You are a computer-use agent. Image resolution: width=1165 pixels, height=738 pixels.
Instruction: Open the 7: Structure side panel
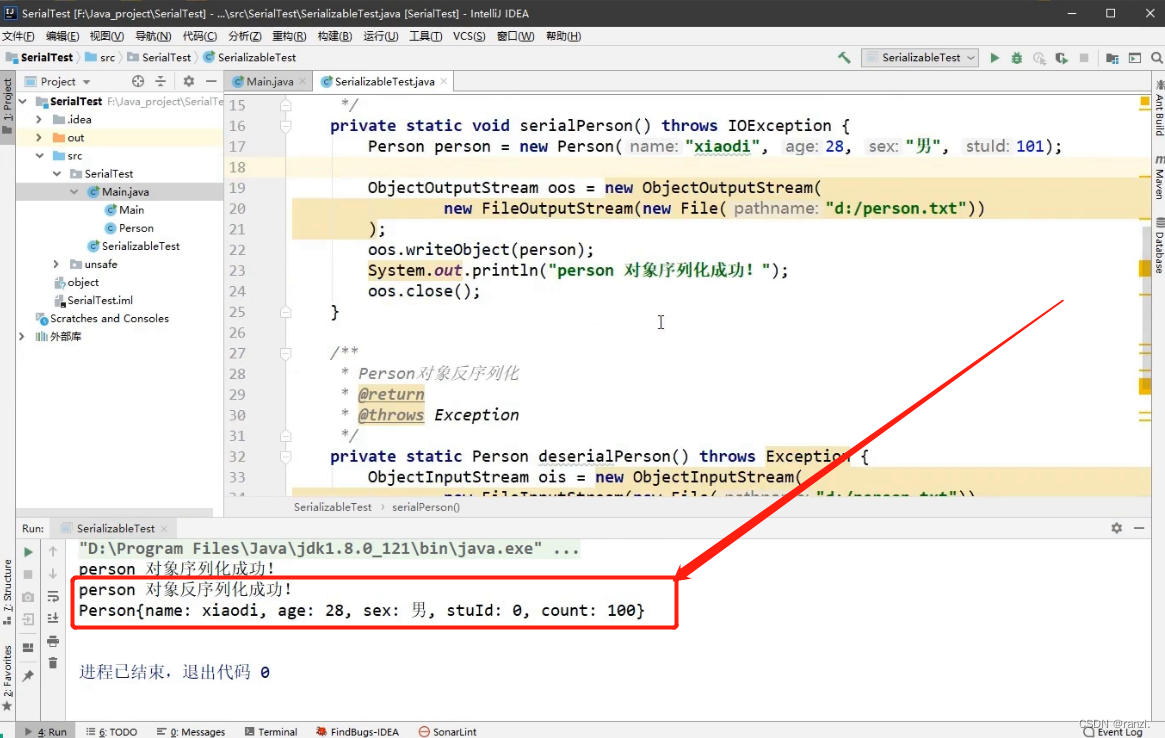coord(7,592)
